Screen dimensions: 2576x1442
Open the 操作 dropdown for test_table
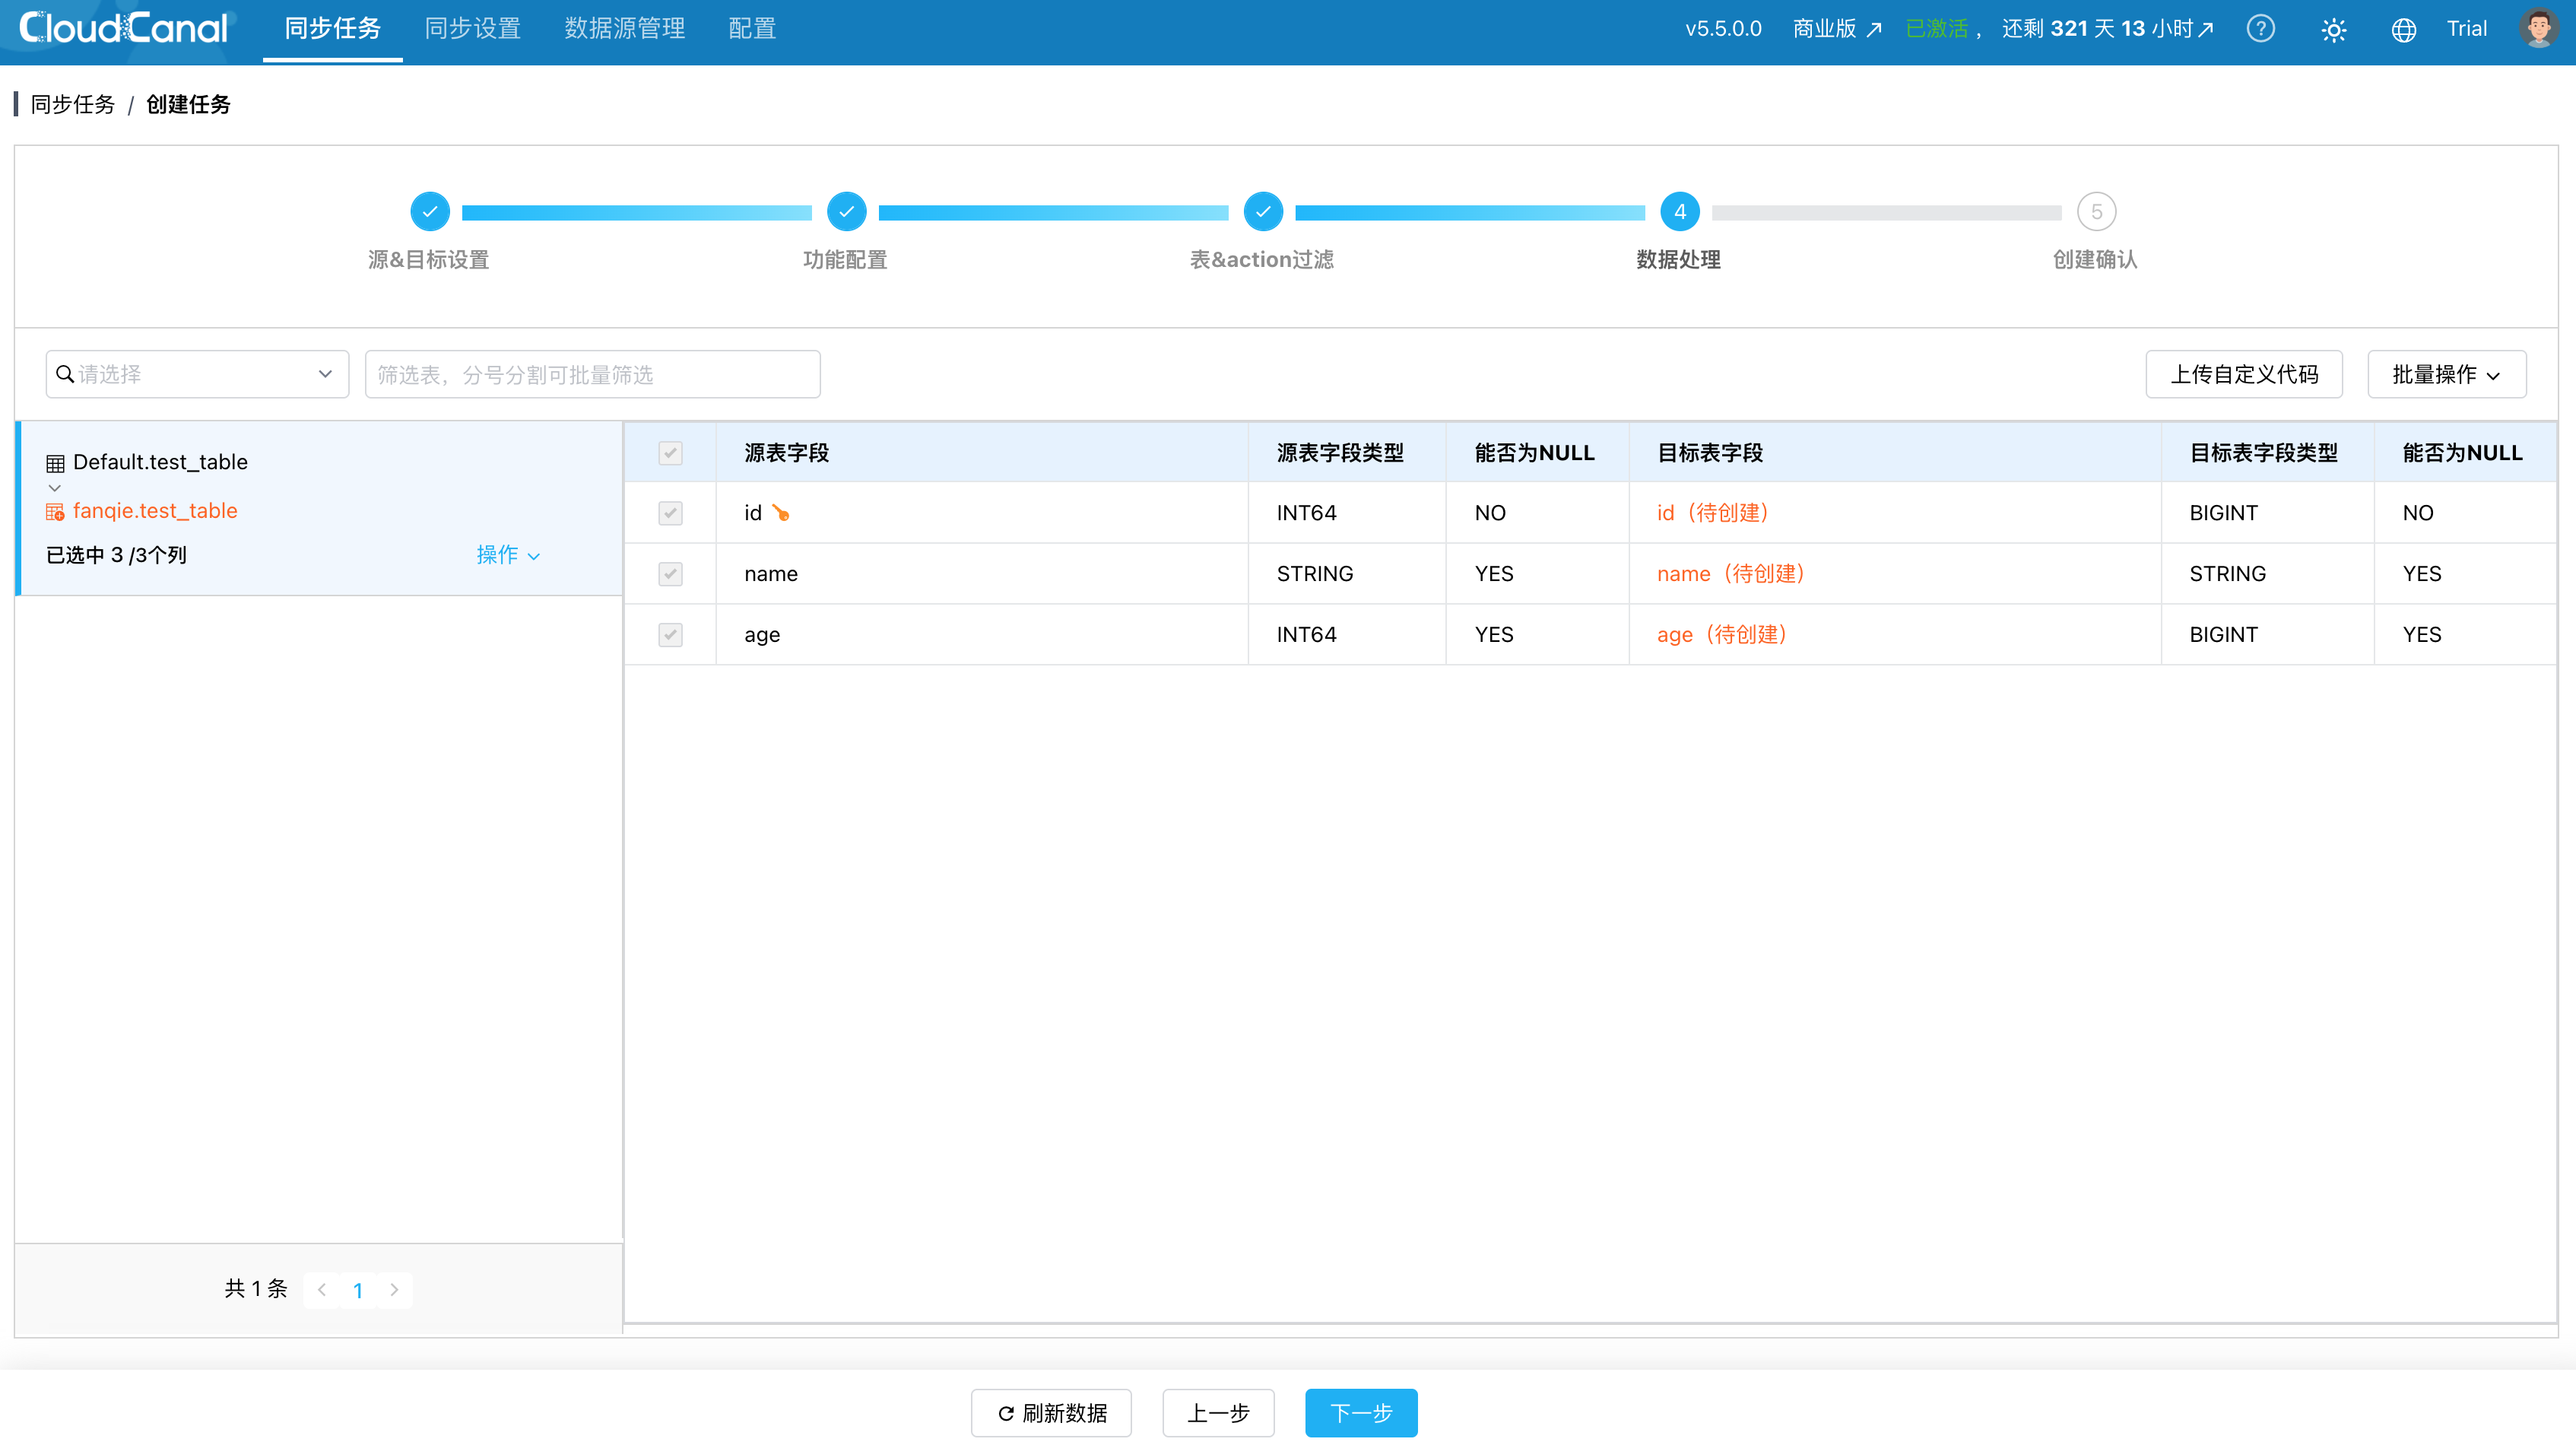click(x=508, y=555)
